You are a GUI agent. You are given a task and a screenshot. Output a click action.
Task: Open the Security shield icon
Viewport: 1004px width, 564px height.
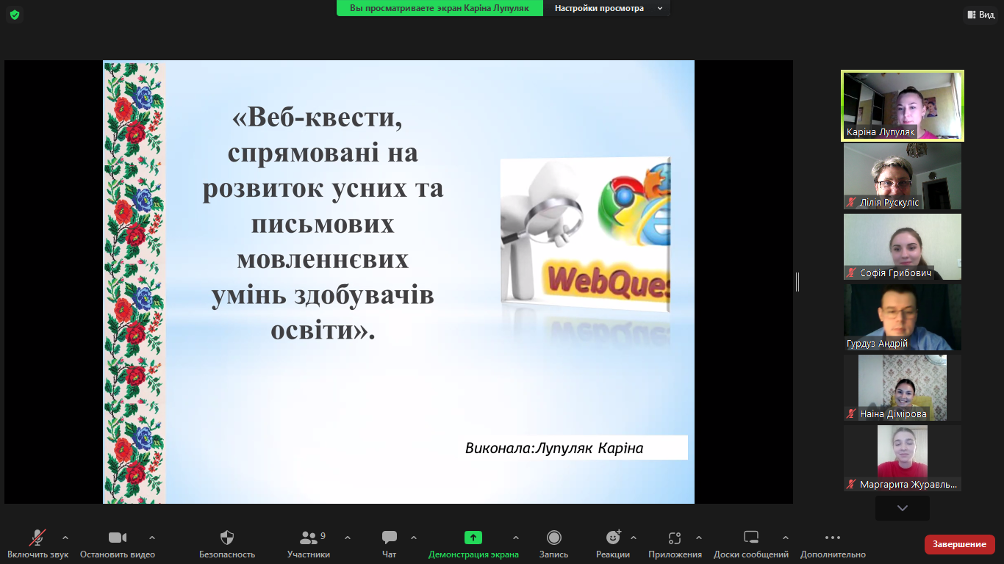(227, 538)
